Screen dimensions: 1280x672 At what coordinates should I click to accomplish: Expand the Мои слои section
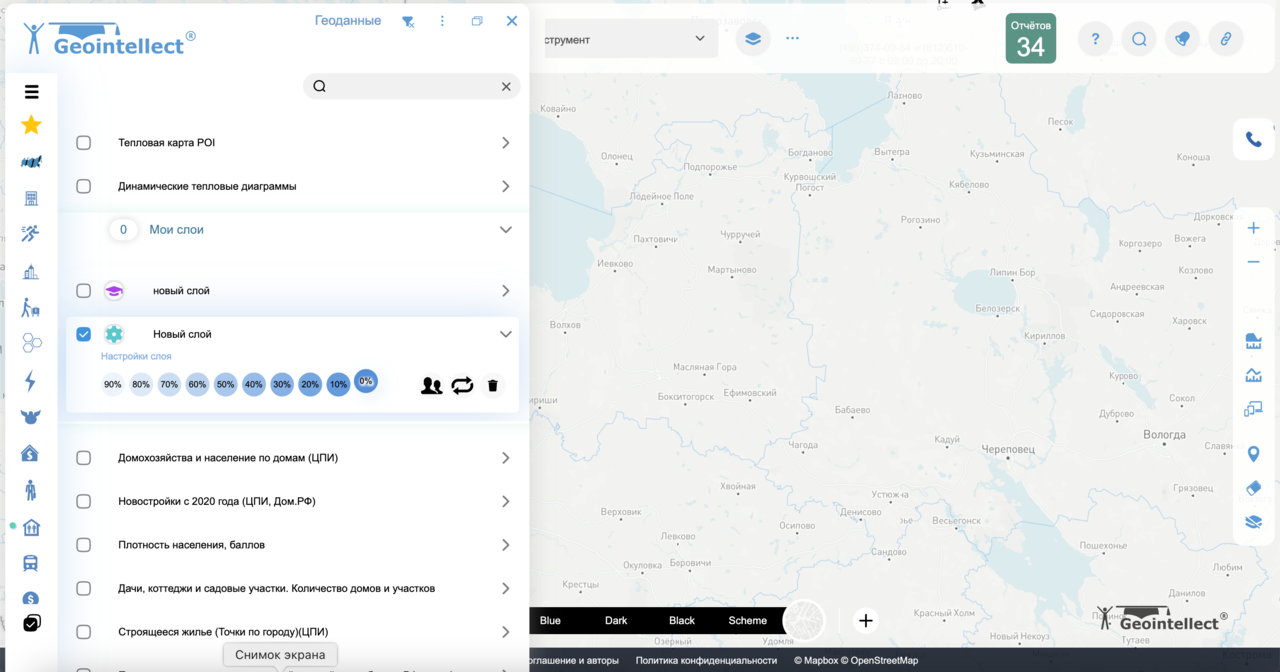pos(506,229)
